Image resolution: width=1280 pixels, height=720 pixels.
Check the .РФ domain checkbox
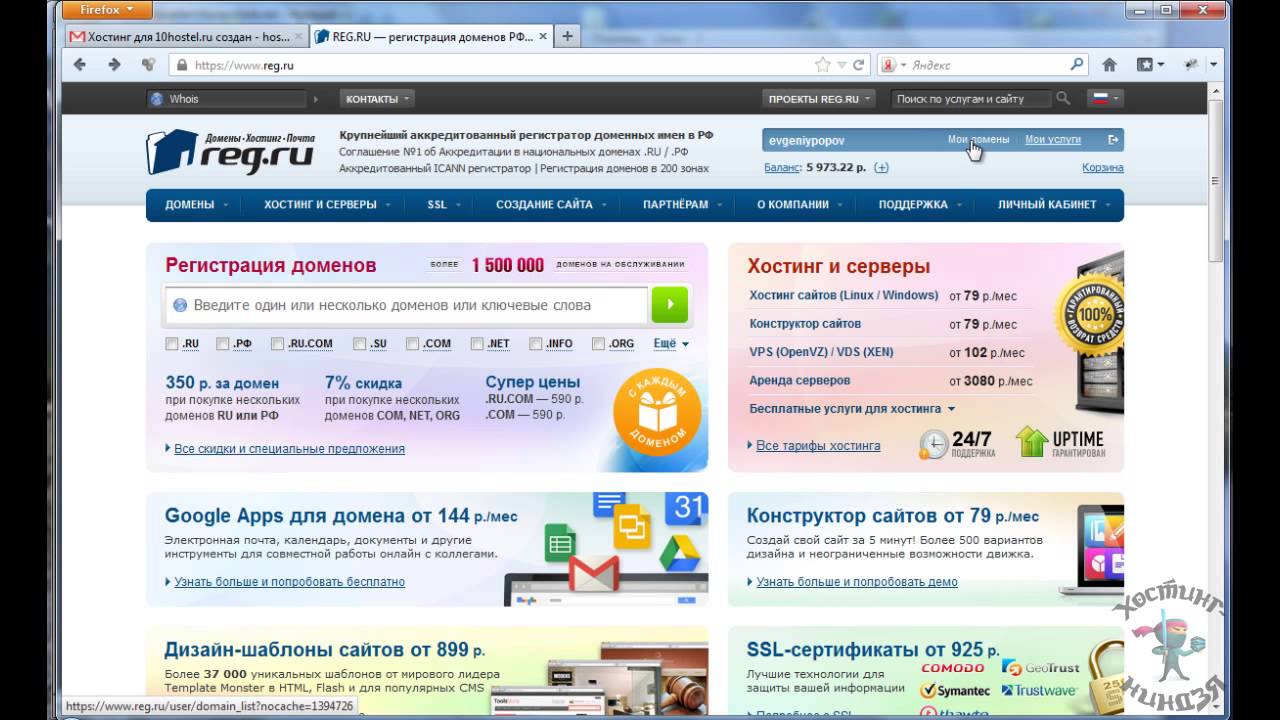[222, 343]
